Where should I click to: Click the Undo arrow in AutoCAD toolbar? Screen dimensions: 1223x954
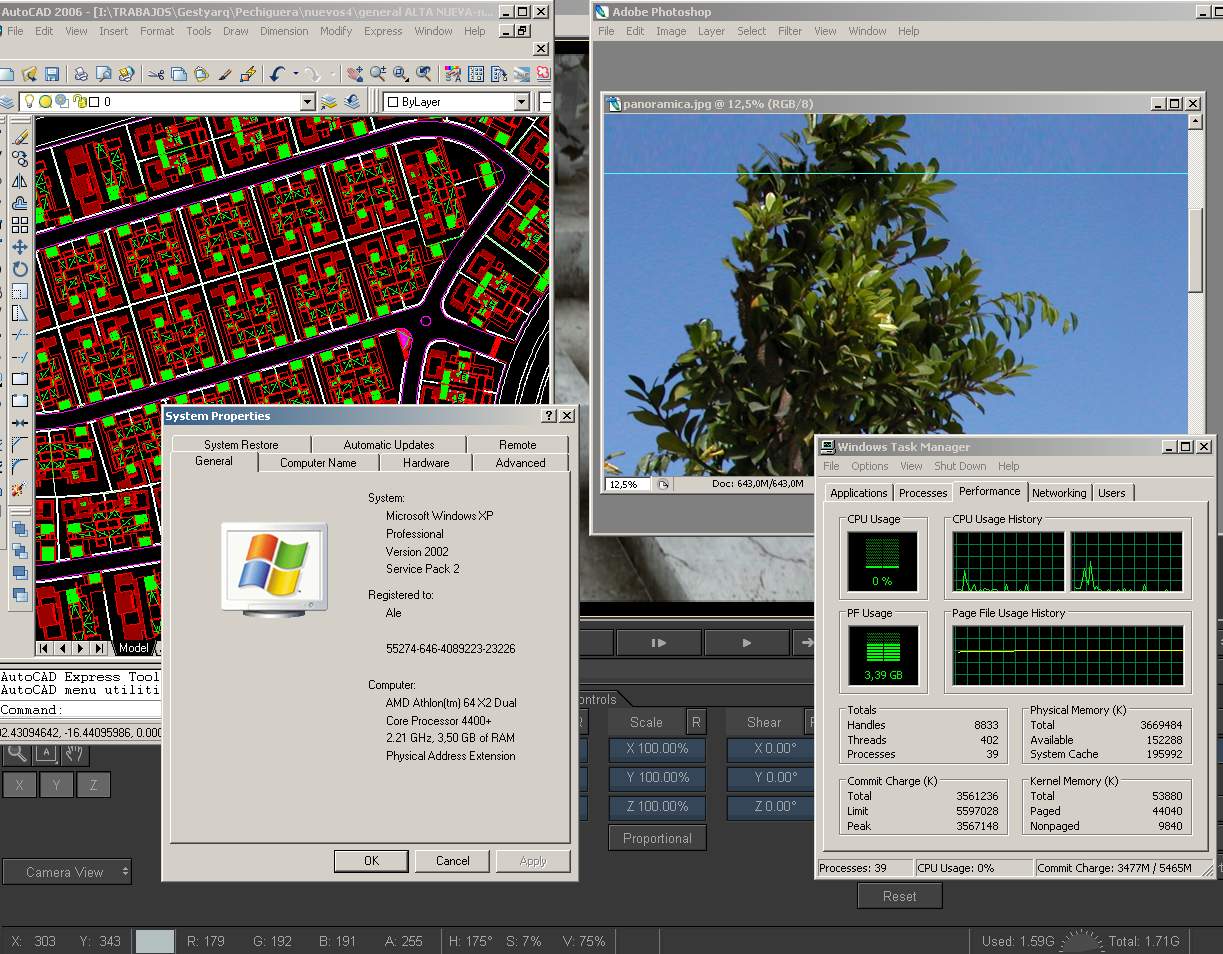(x=277, y=74)
